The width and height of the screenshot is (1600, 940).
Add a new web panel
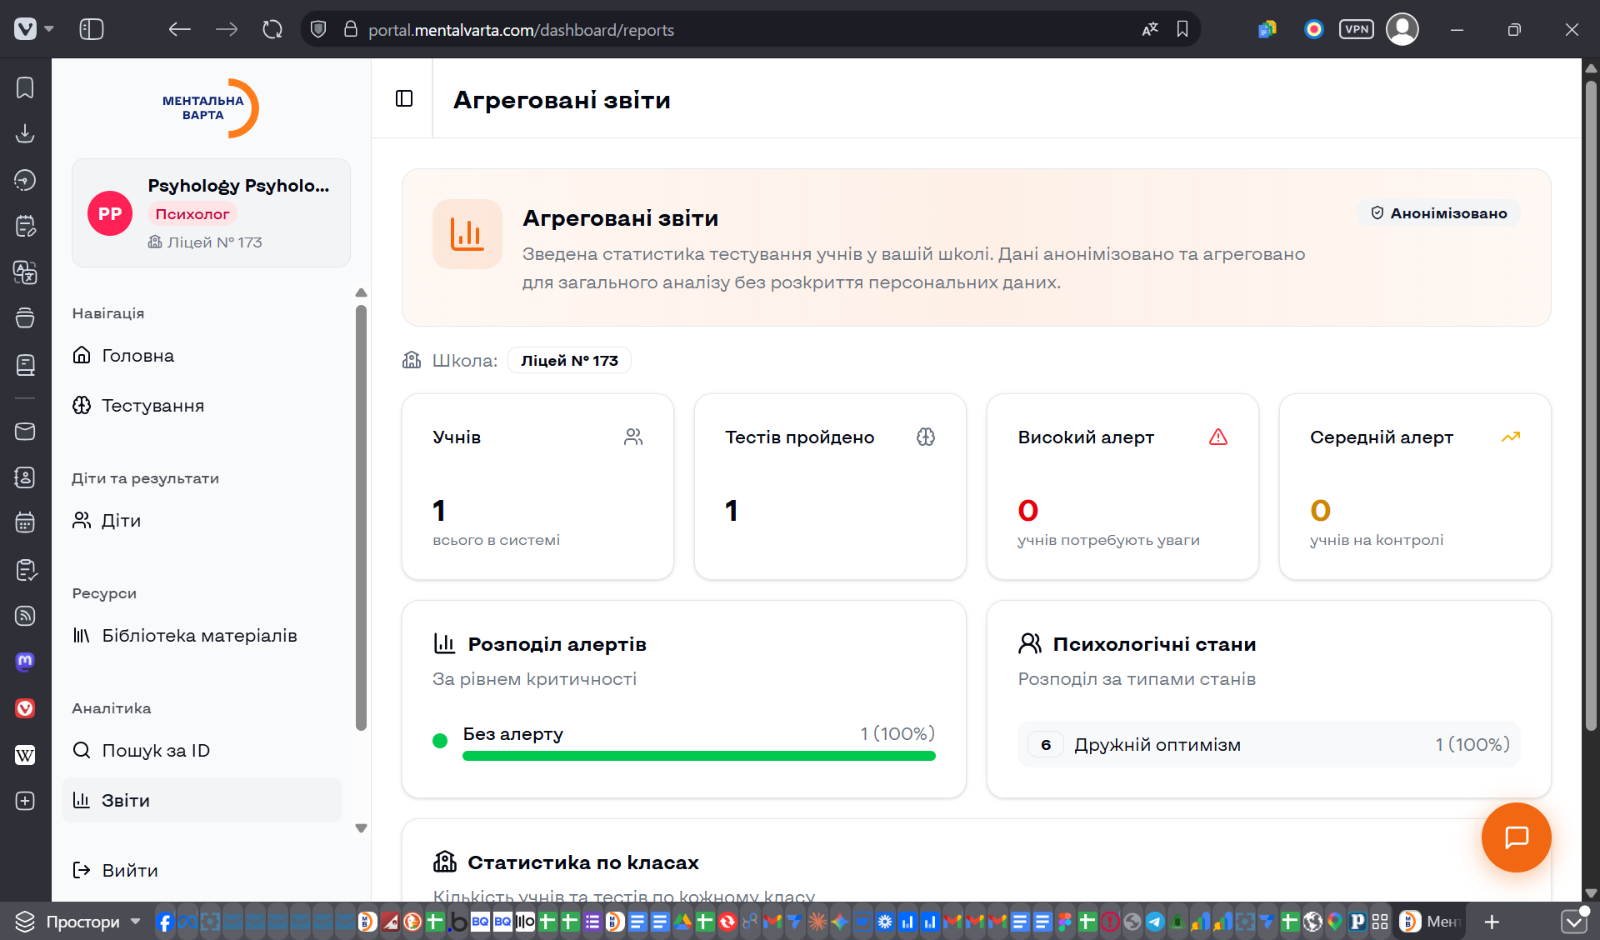25,801
